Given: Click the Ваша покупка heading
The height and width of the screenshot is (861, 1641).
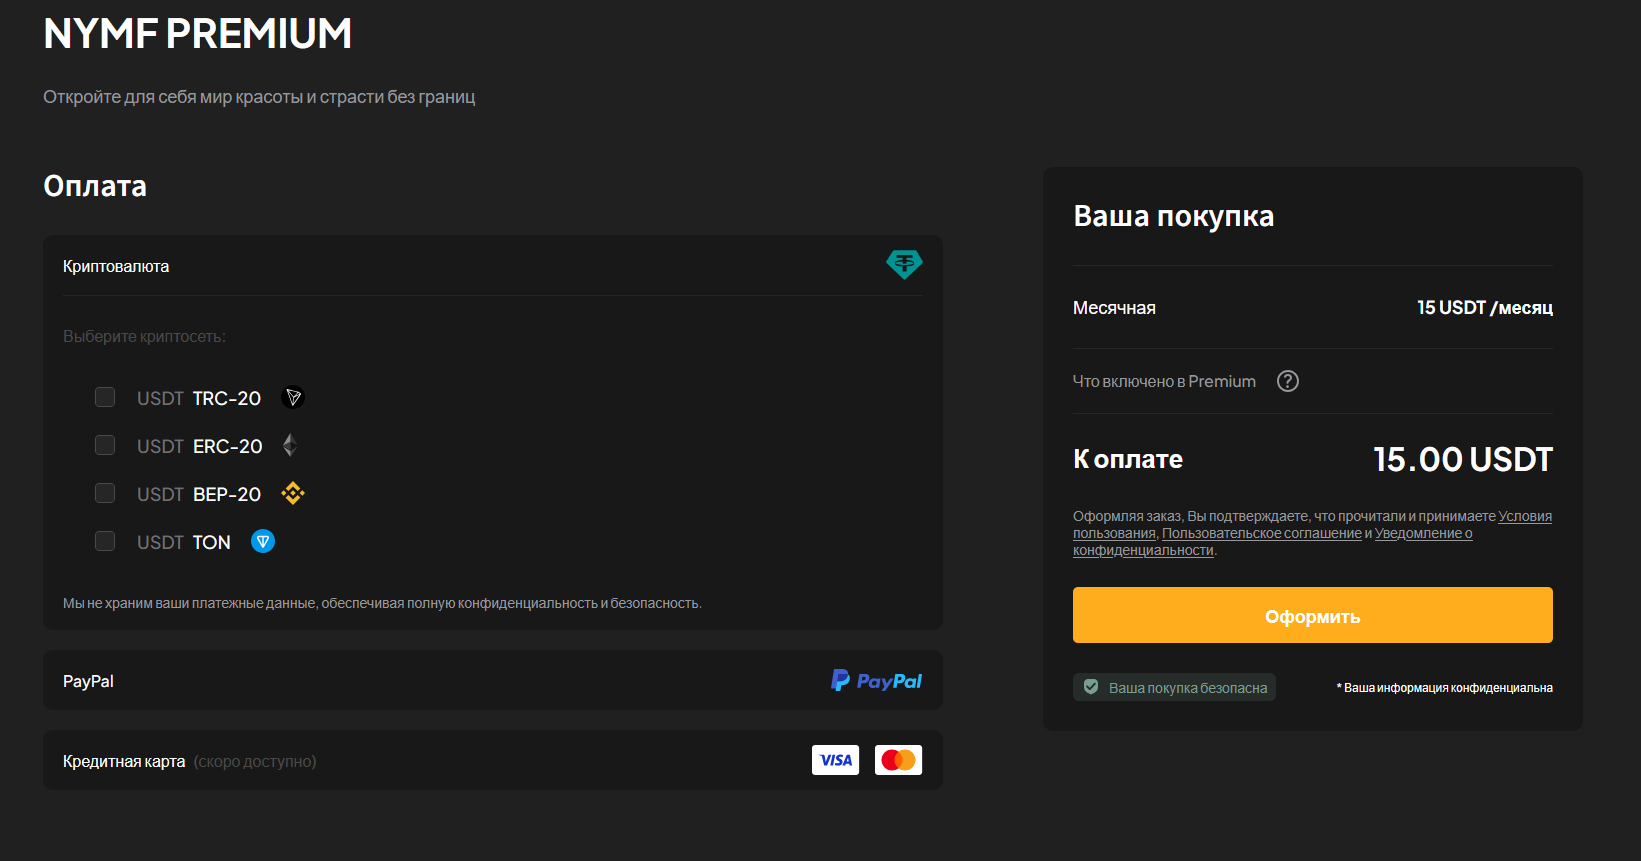Looking at the screenshot, I should pos(1174,216).
